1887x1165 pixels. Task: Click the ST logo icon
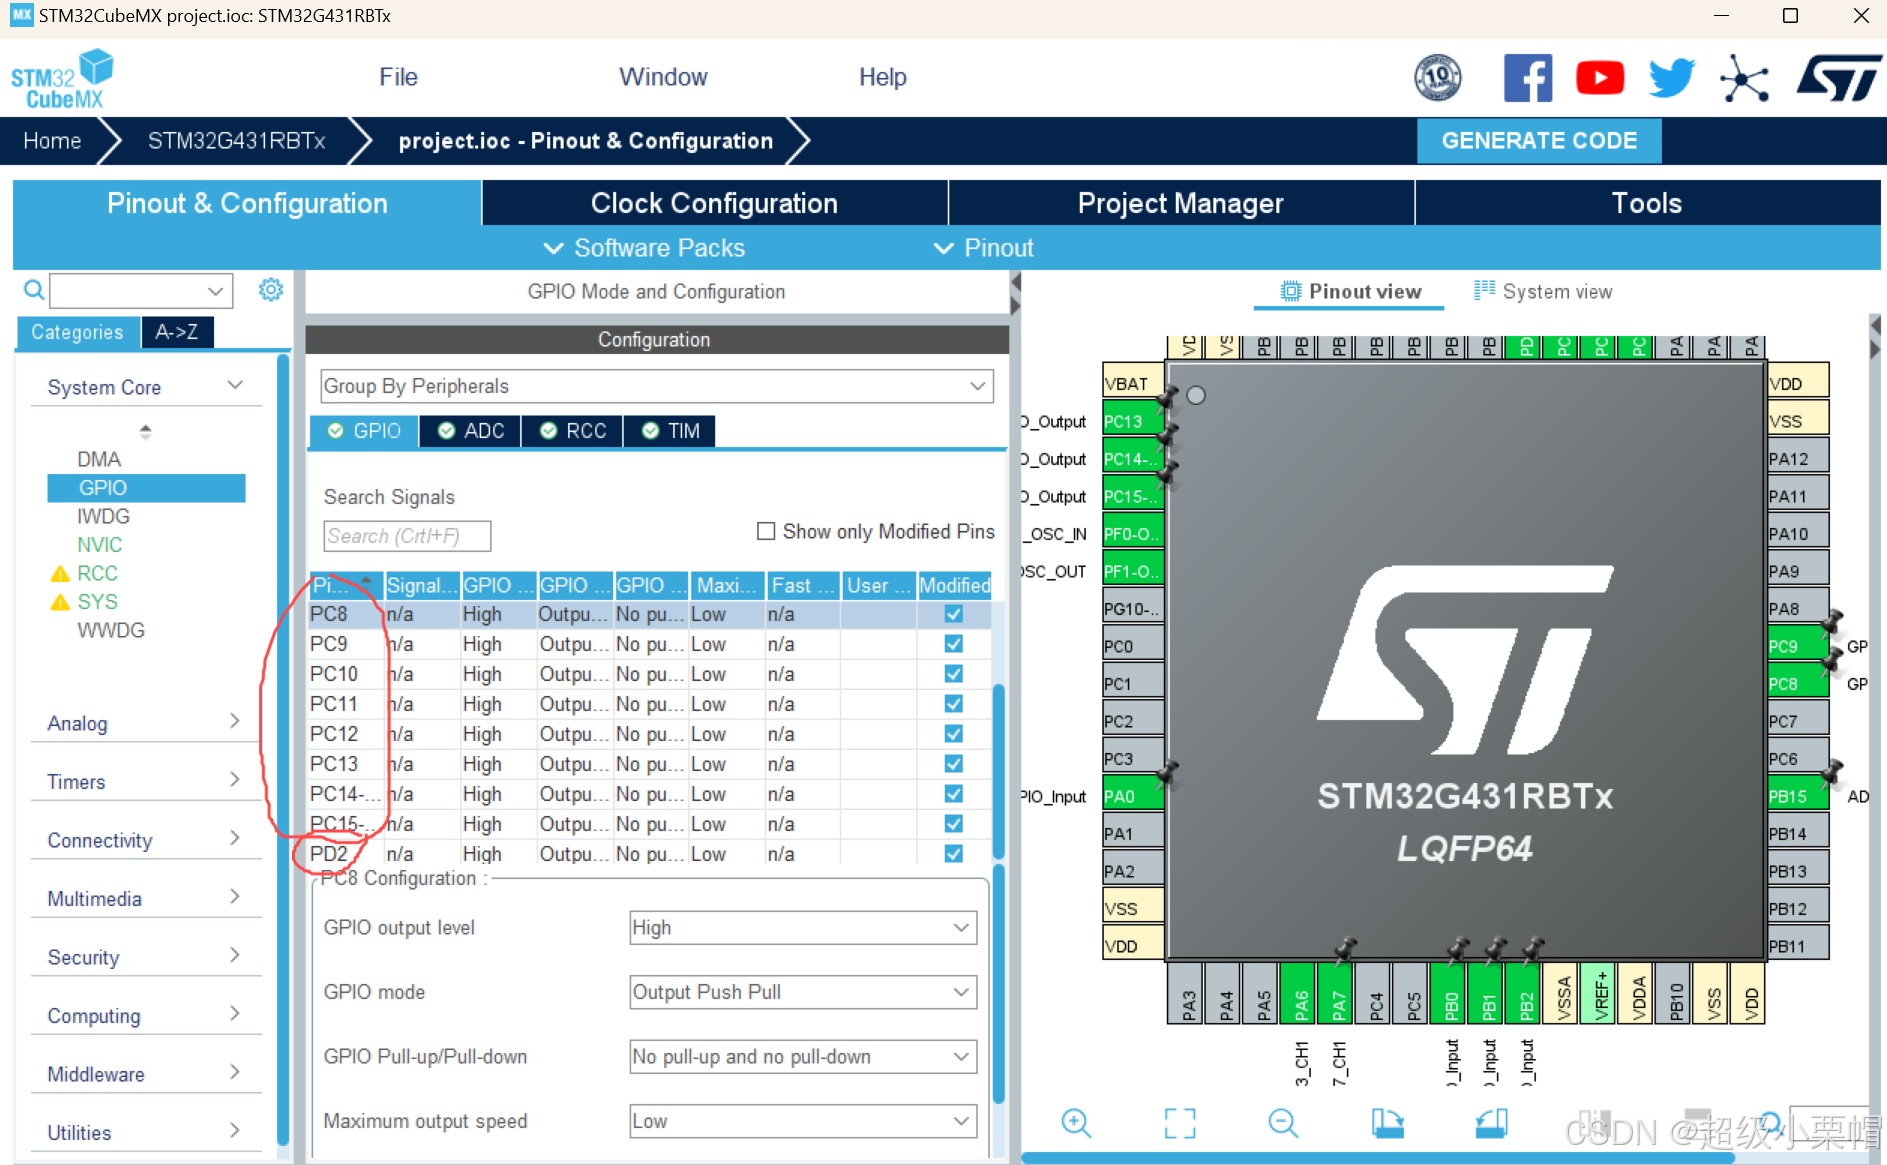click(x=1838, y=78)
